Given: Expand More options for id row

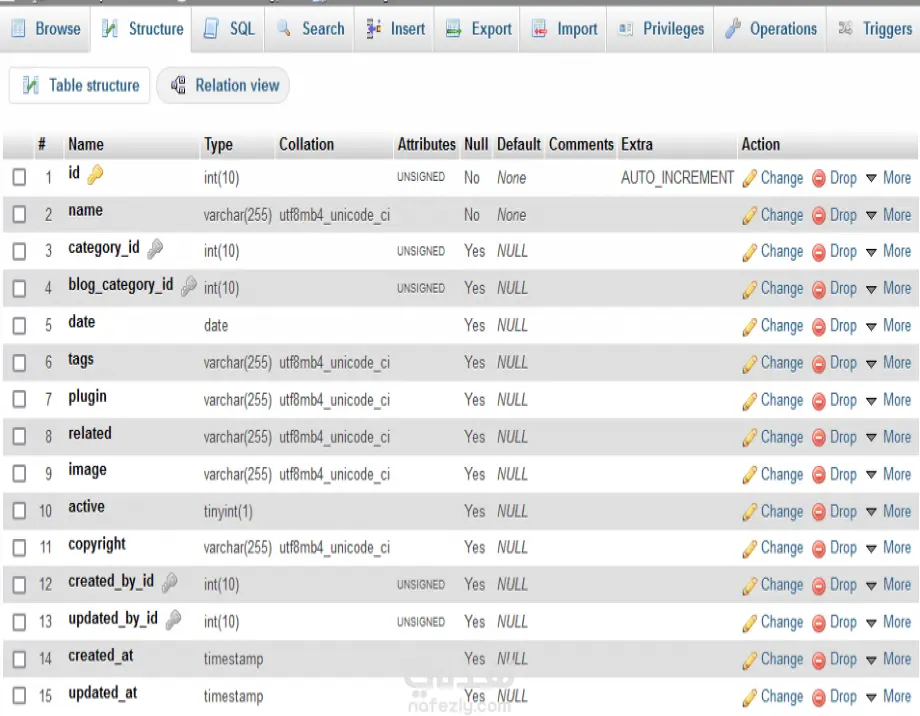Looking at the screenshot, I should 888,178.
